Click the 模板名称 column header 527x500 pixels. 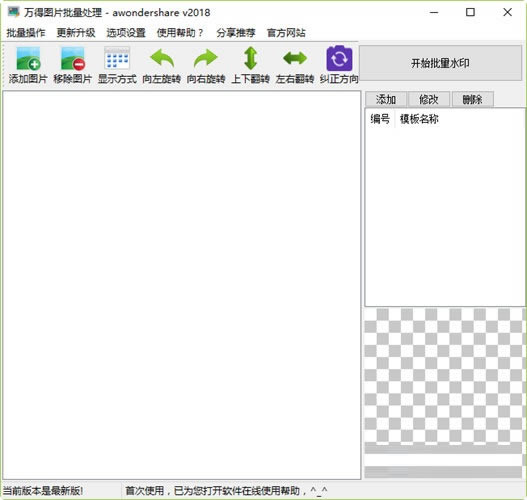tap(419, 119)
